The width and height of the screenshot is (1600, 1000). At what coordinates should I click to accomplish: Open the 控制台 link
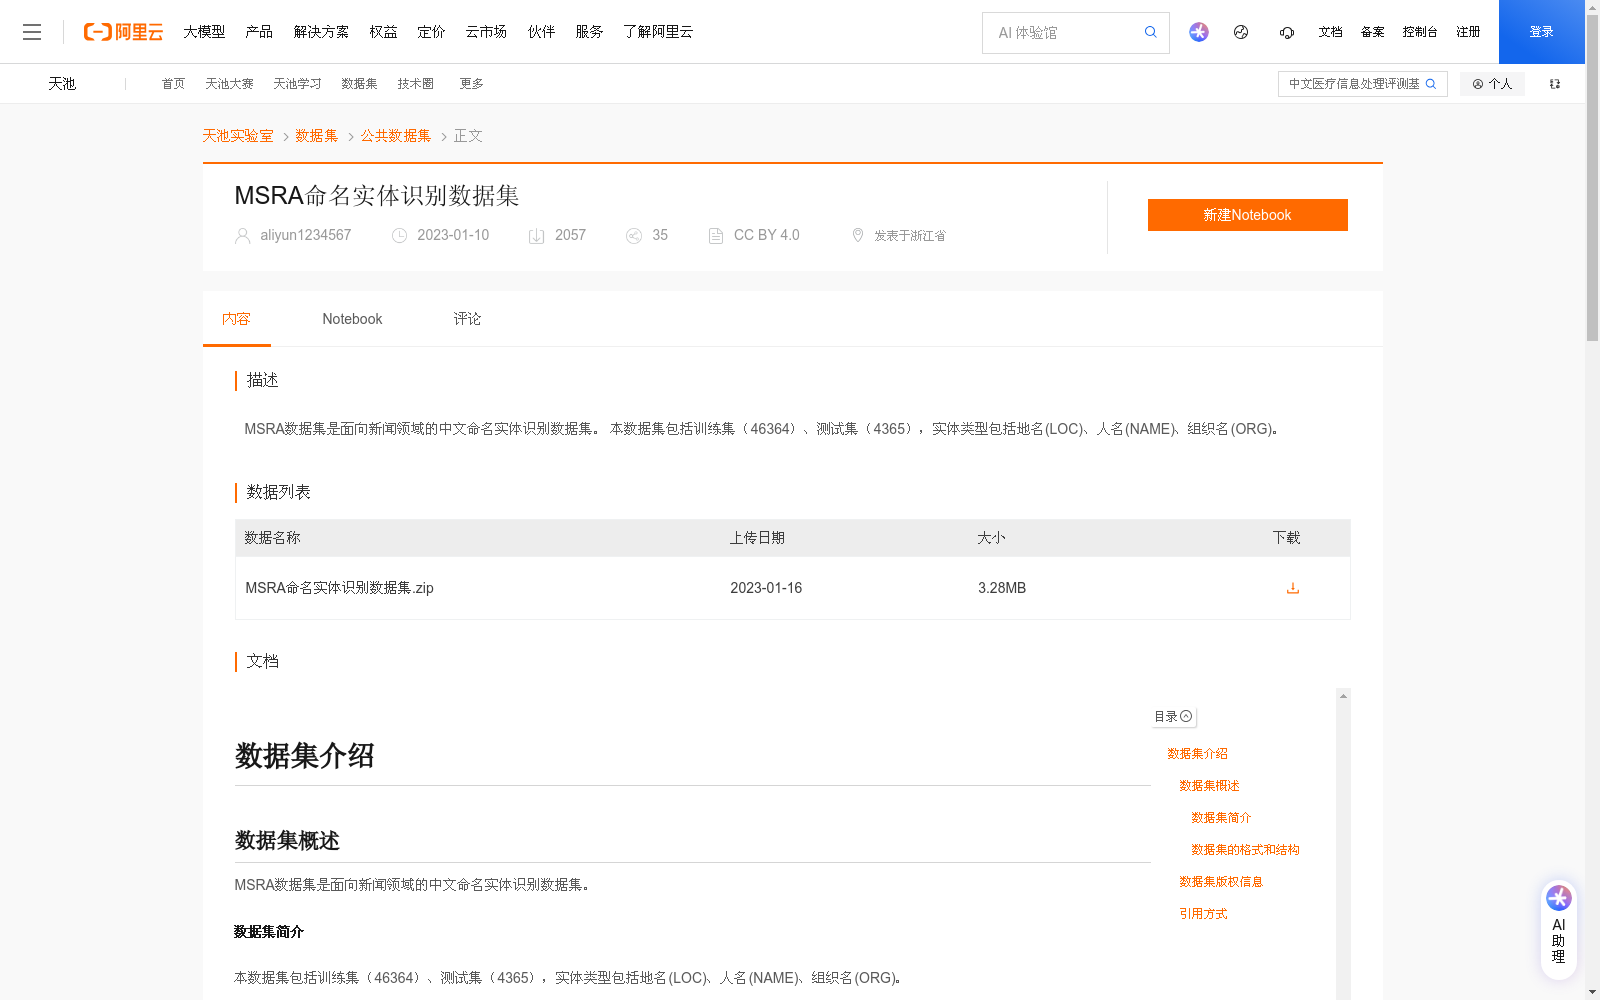coord(1420,32)
